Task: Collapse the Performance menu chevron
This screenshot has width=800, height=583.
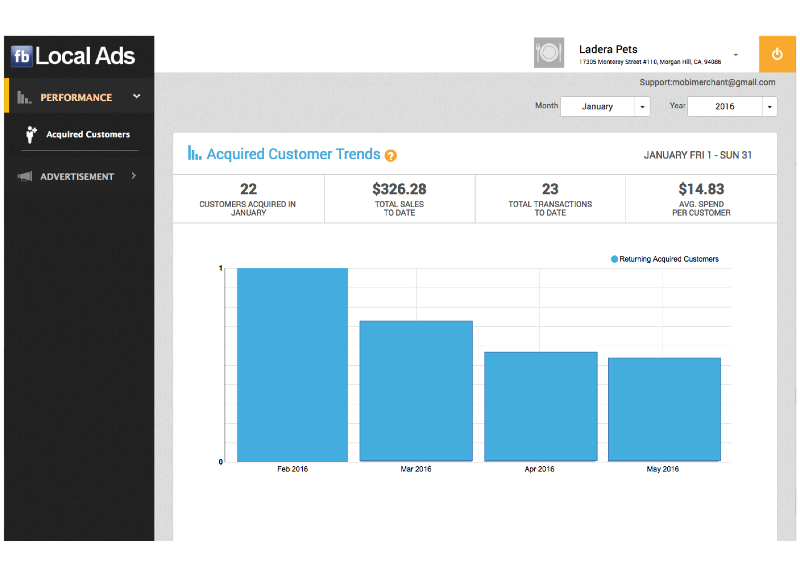Action: point(137,97)
